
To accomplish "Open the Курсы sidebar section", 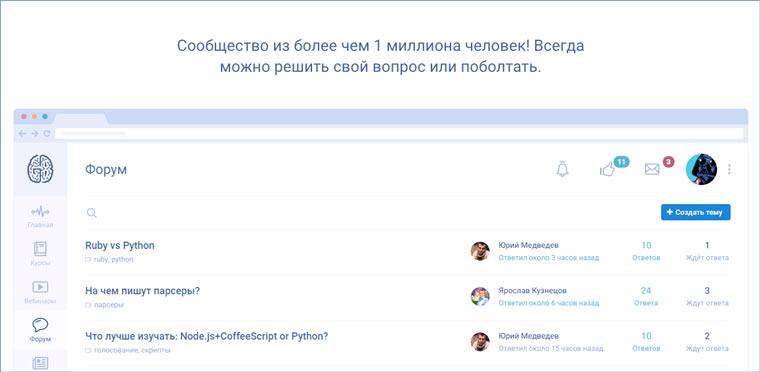I will [x=40, y=254].
